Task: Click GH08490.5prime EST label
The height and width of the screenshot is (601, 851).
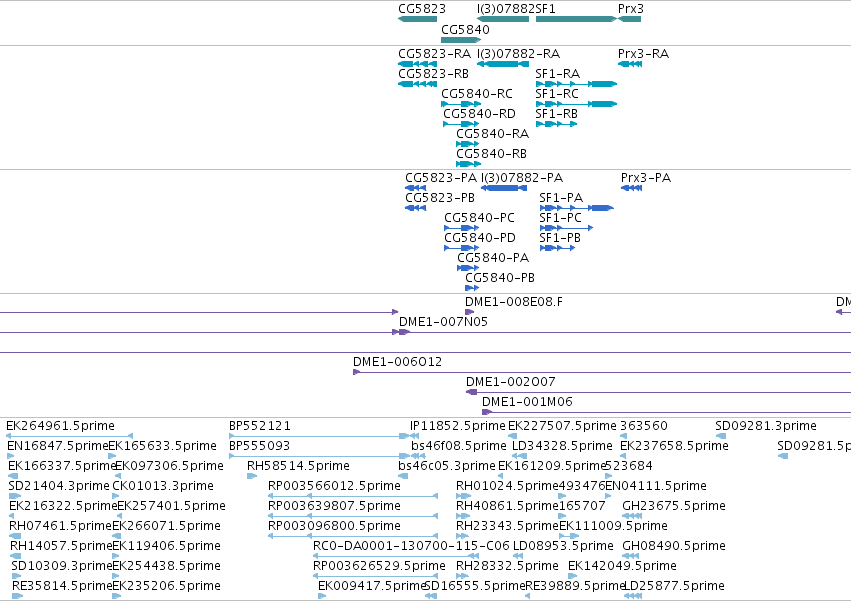Action: [x=674, y=546]
